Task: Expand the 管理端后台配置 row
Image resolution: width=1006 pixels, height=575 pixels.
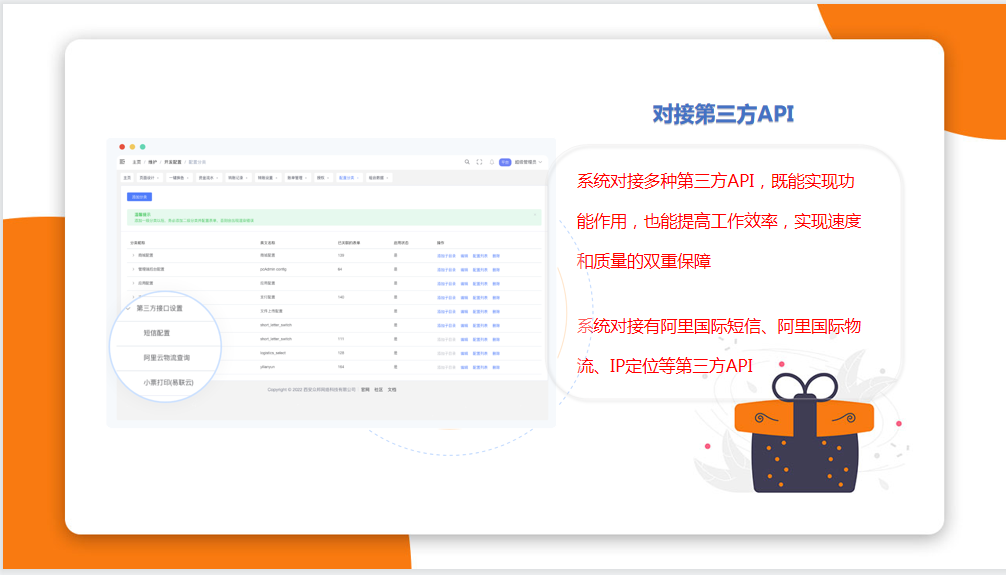Action: coord(132,269)
